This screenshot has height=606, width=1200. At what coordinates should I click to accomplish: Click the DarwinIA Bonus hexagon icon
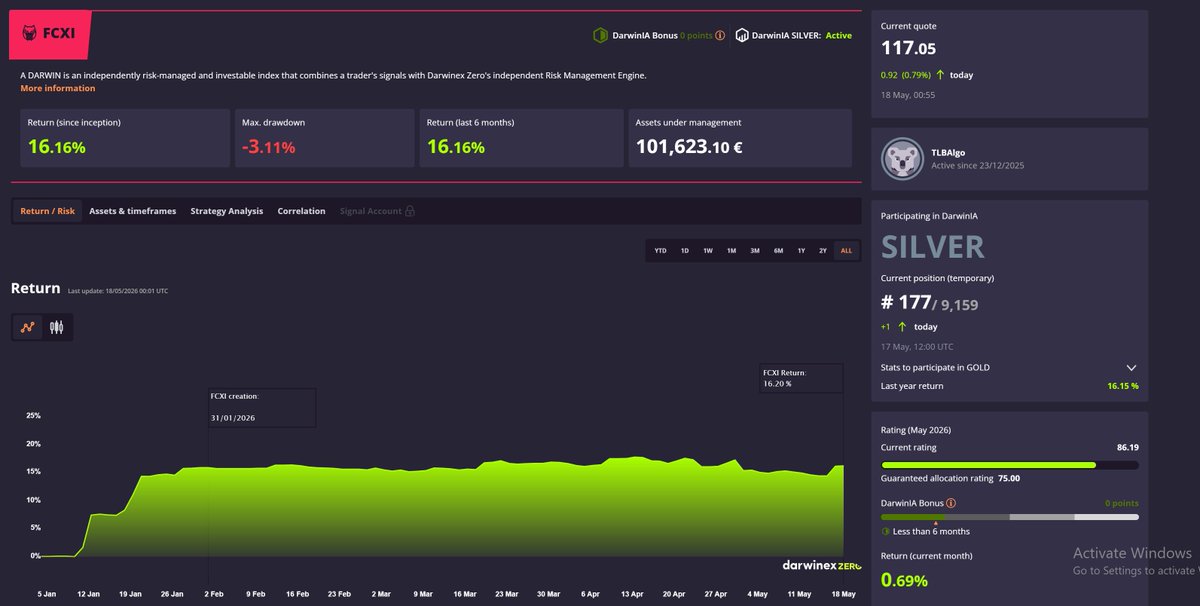tap(600, 35)
